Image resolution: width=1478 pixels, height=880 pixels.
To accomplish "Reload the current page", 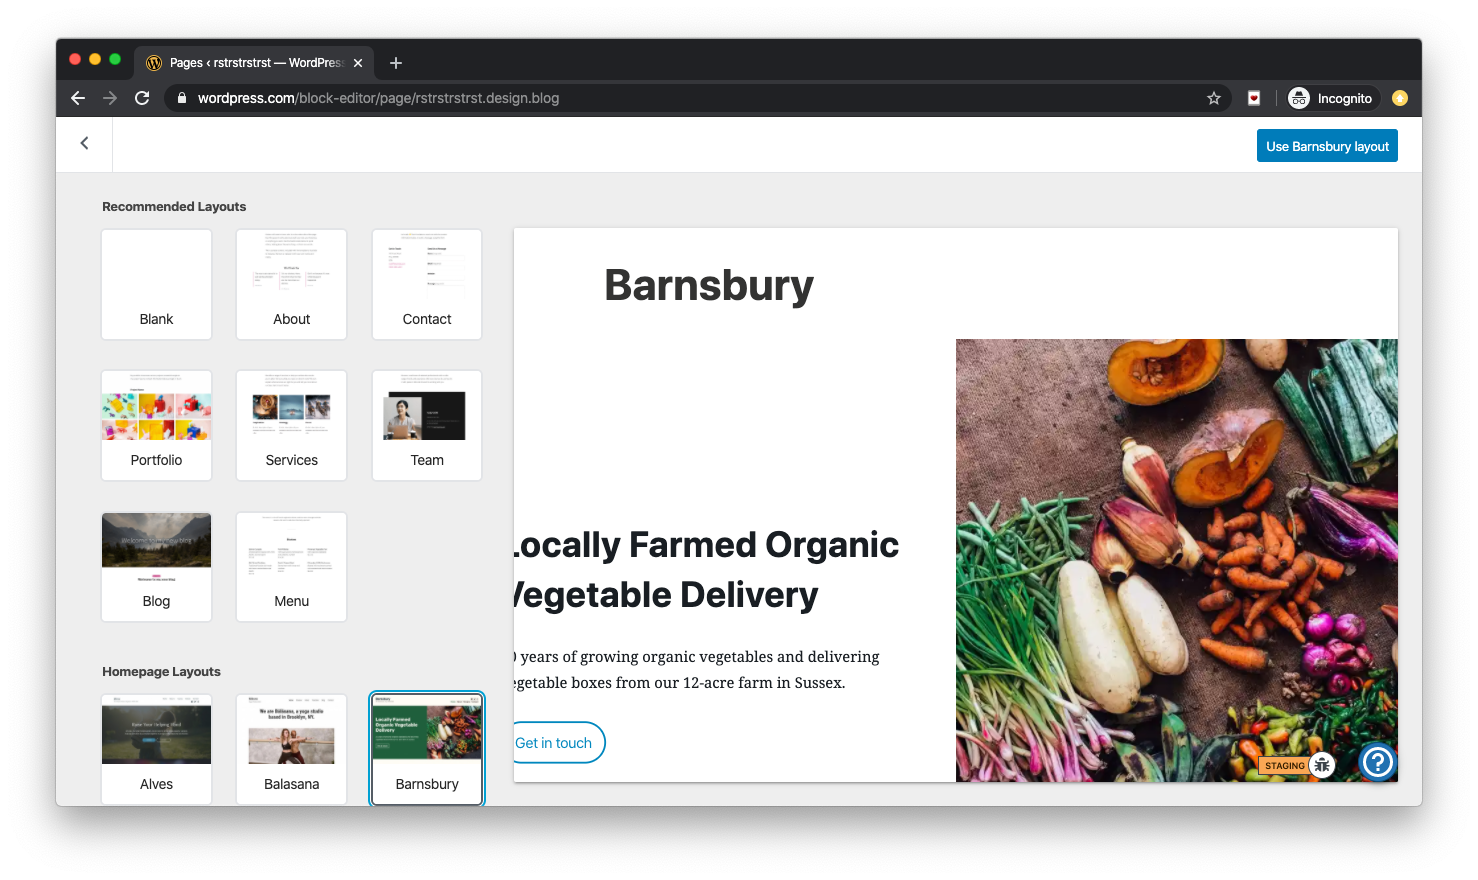I will coord(142,98).
